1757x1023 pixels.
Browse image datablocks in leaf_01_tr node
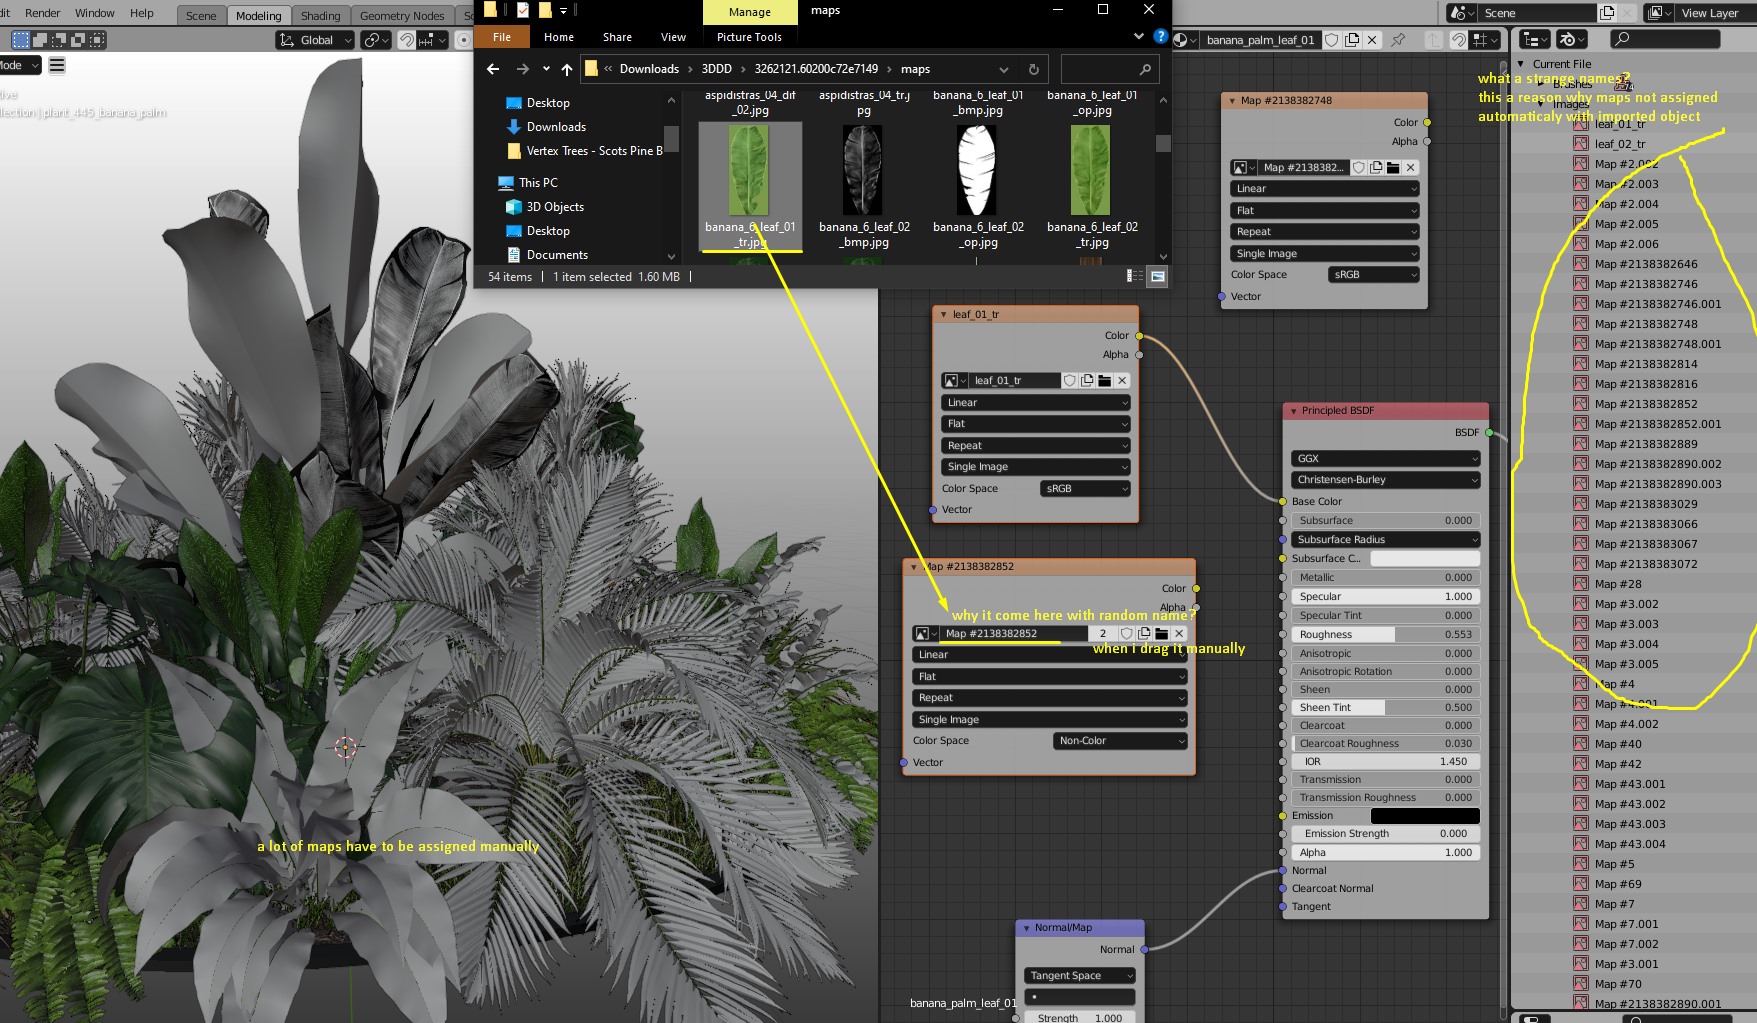click(x=955, y=381)
